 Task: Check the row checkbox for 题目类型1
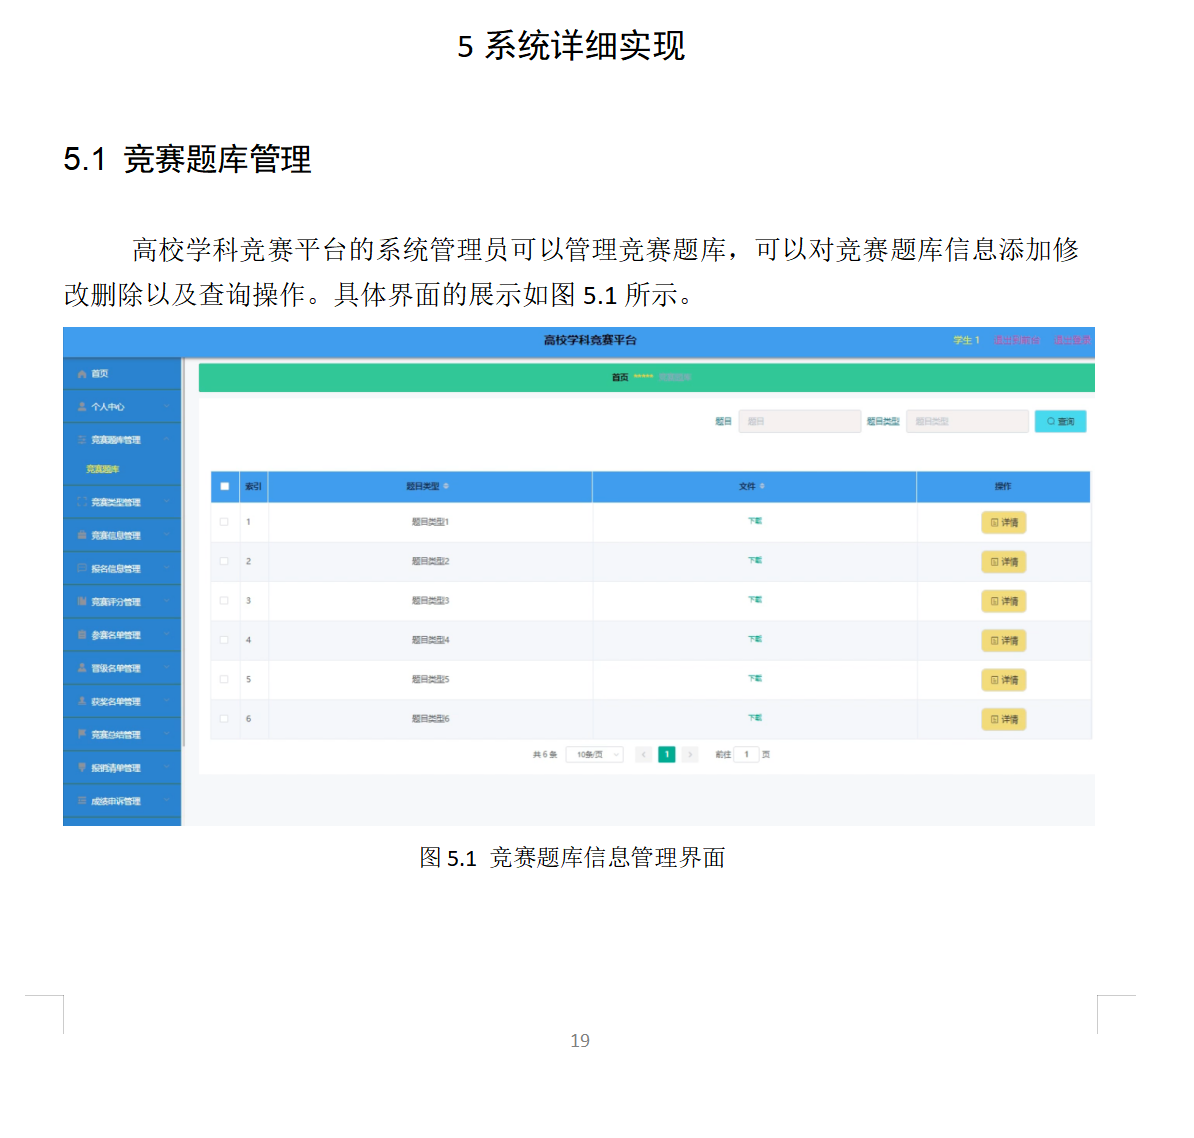(224, 522)
